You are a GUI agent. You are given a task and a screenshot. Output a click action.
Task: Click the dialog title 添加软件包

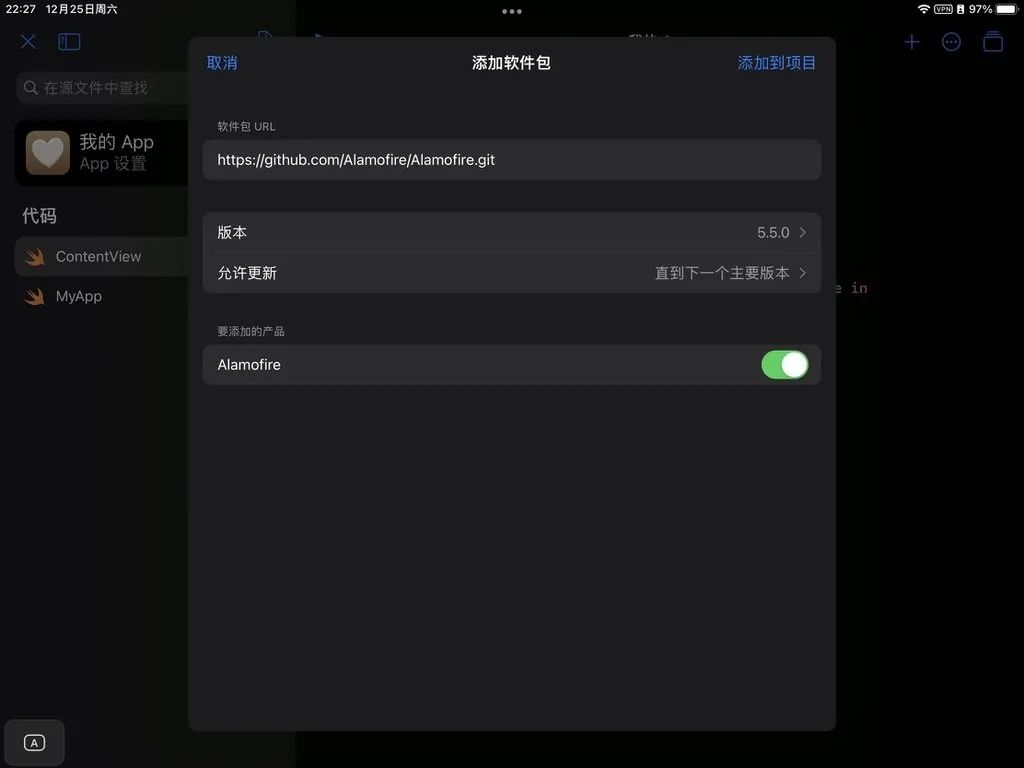[511, 63]
